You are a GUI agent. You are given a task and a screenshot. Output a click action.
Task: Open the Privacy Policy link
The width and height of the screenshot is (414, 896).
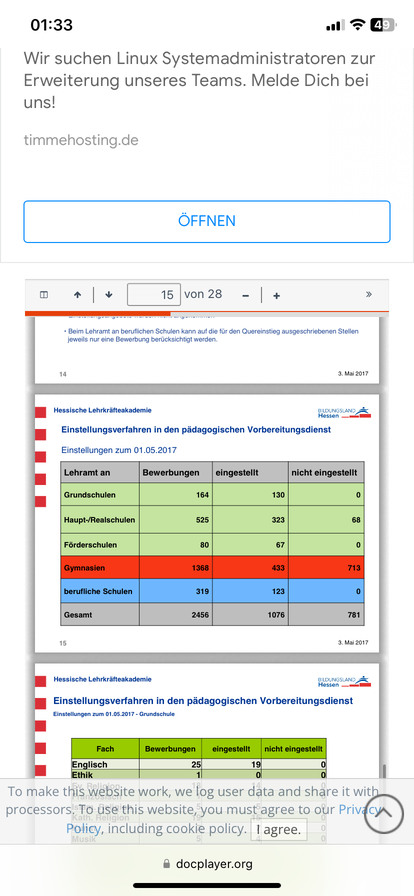tap(223, 819)
